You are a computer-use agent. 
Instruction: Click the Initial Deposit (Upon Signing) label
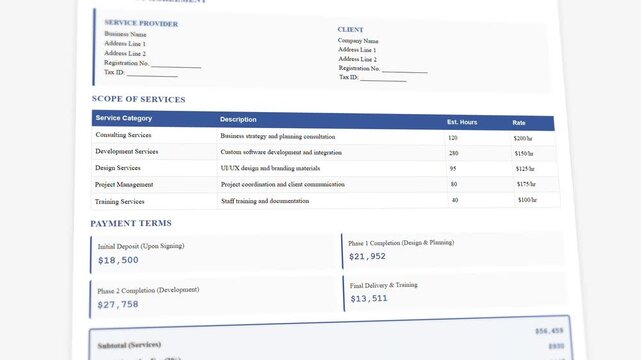click(141, 246)
